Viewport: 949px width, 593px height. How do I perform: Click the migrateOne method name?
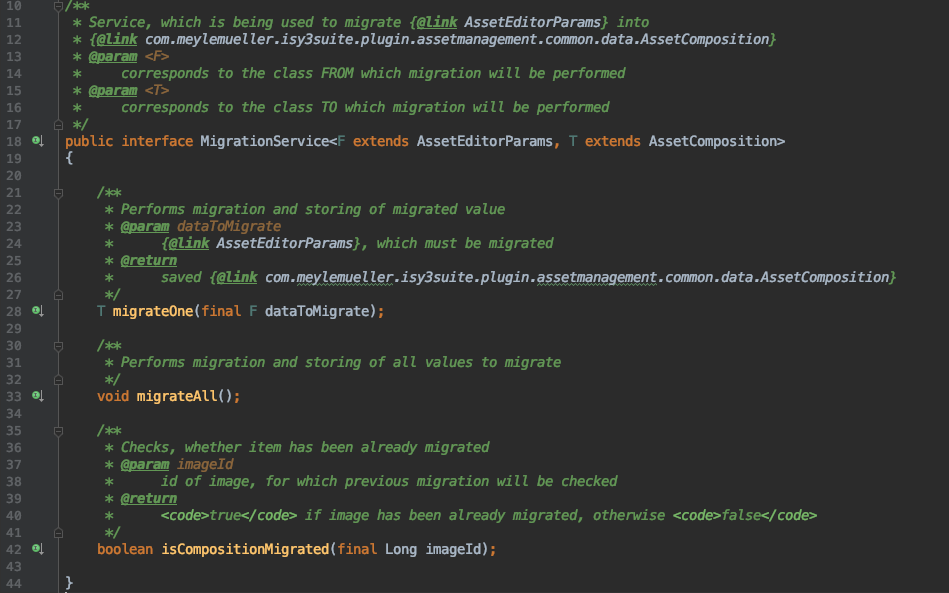pos(152,312)
